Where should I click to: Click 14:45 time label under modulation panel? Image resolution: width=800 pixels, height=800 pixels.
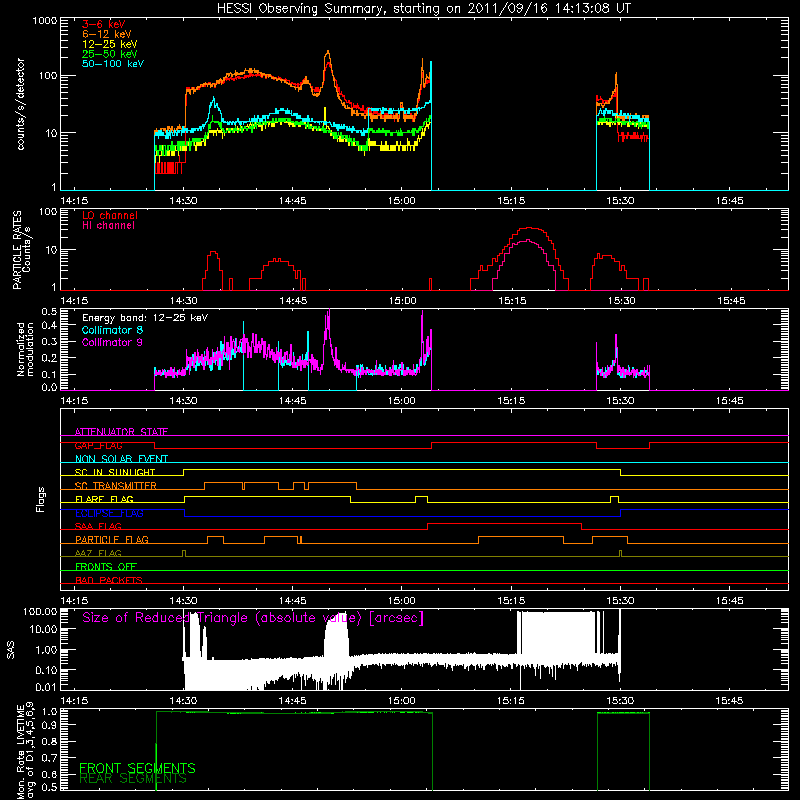pos(293,401)
